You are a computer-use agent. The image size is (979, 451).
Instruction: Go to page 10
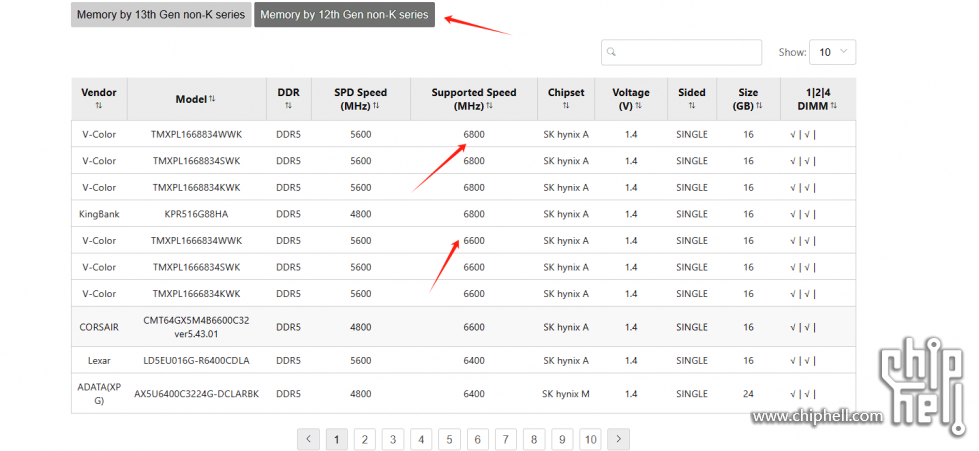coord(590,440)
